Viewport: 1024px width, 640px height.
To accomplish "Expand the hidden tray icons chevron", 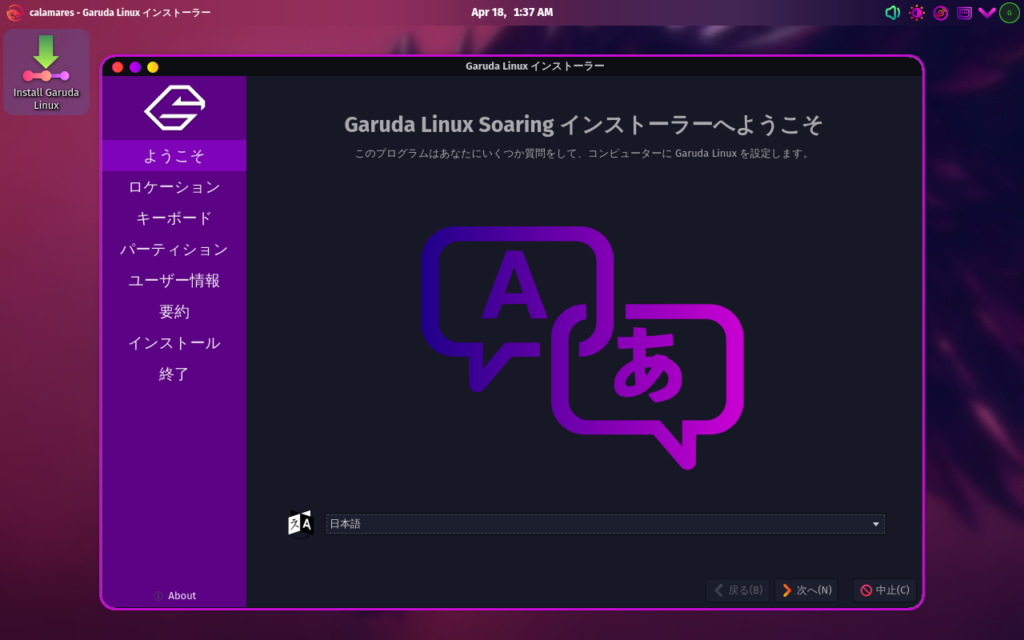I will click(x=986, y=13).
